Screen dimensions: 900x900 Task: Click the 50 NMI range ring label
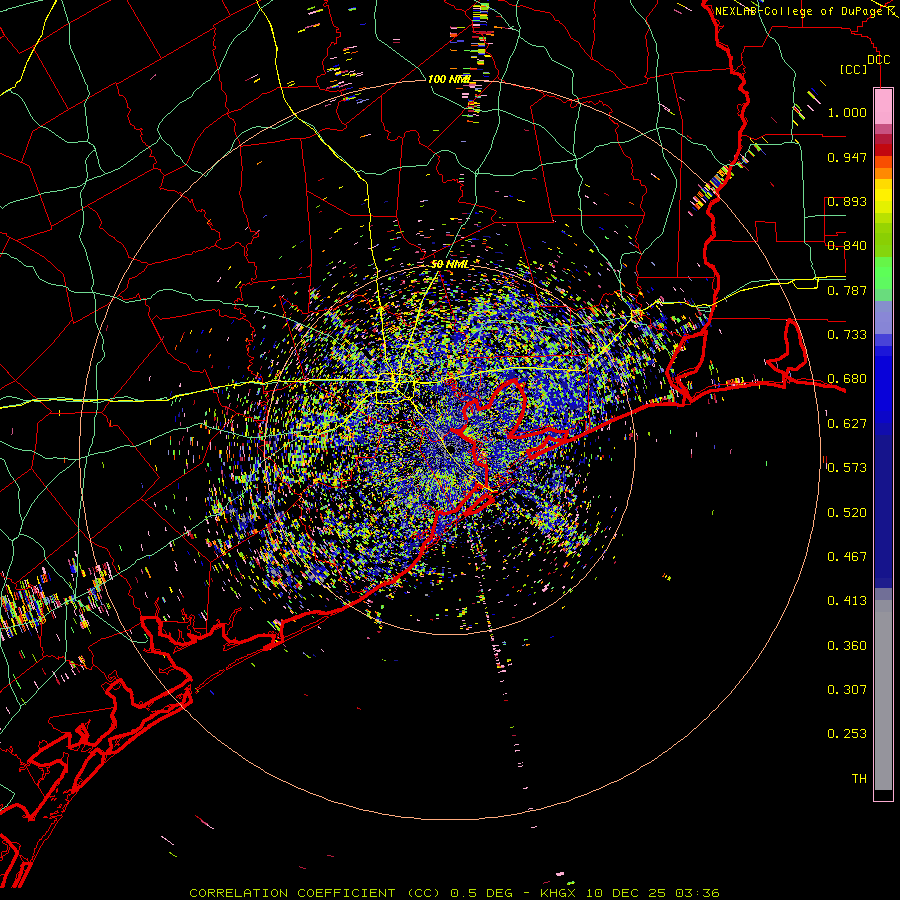pyautogui.click(x=449, y=264)
